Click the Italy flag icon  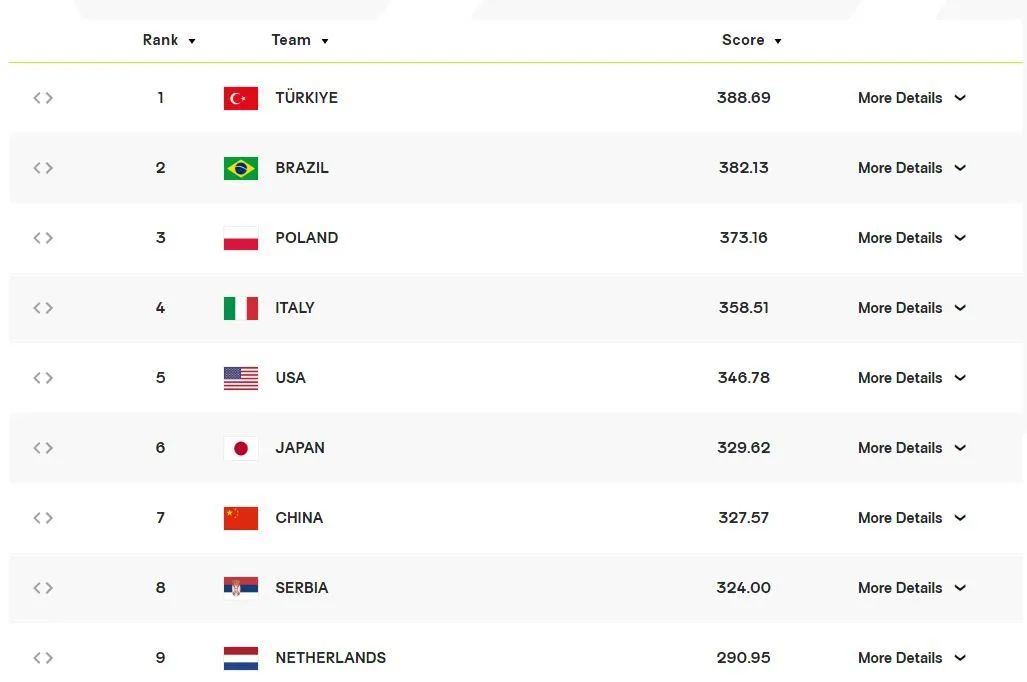(x=240, y=309)
